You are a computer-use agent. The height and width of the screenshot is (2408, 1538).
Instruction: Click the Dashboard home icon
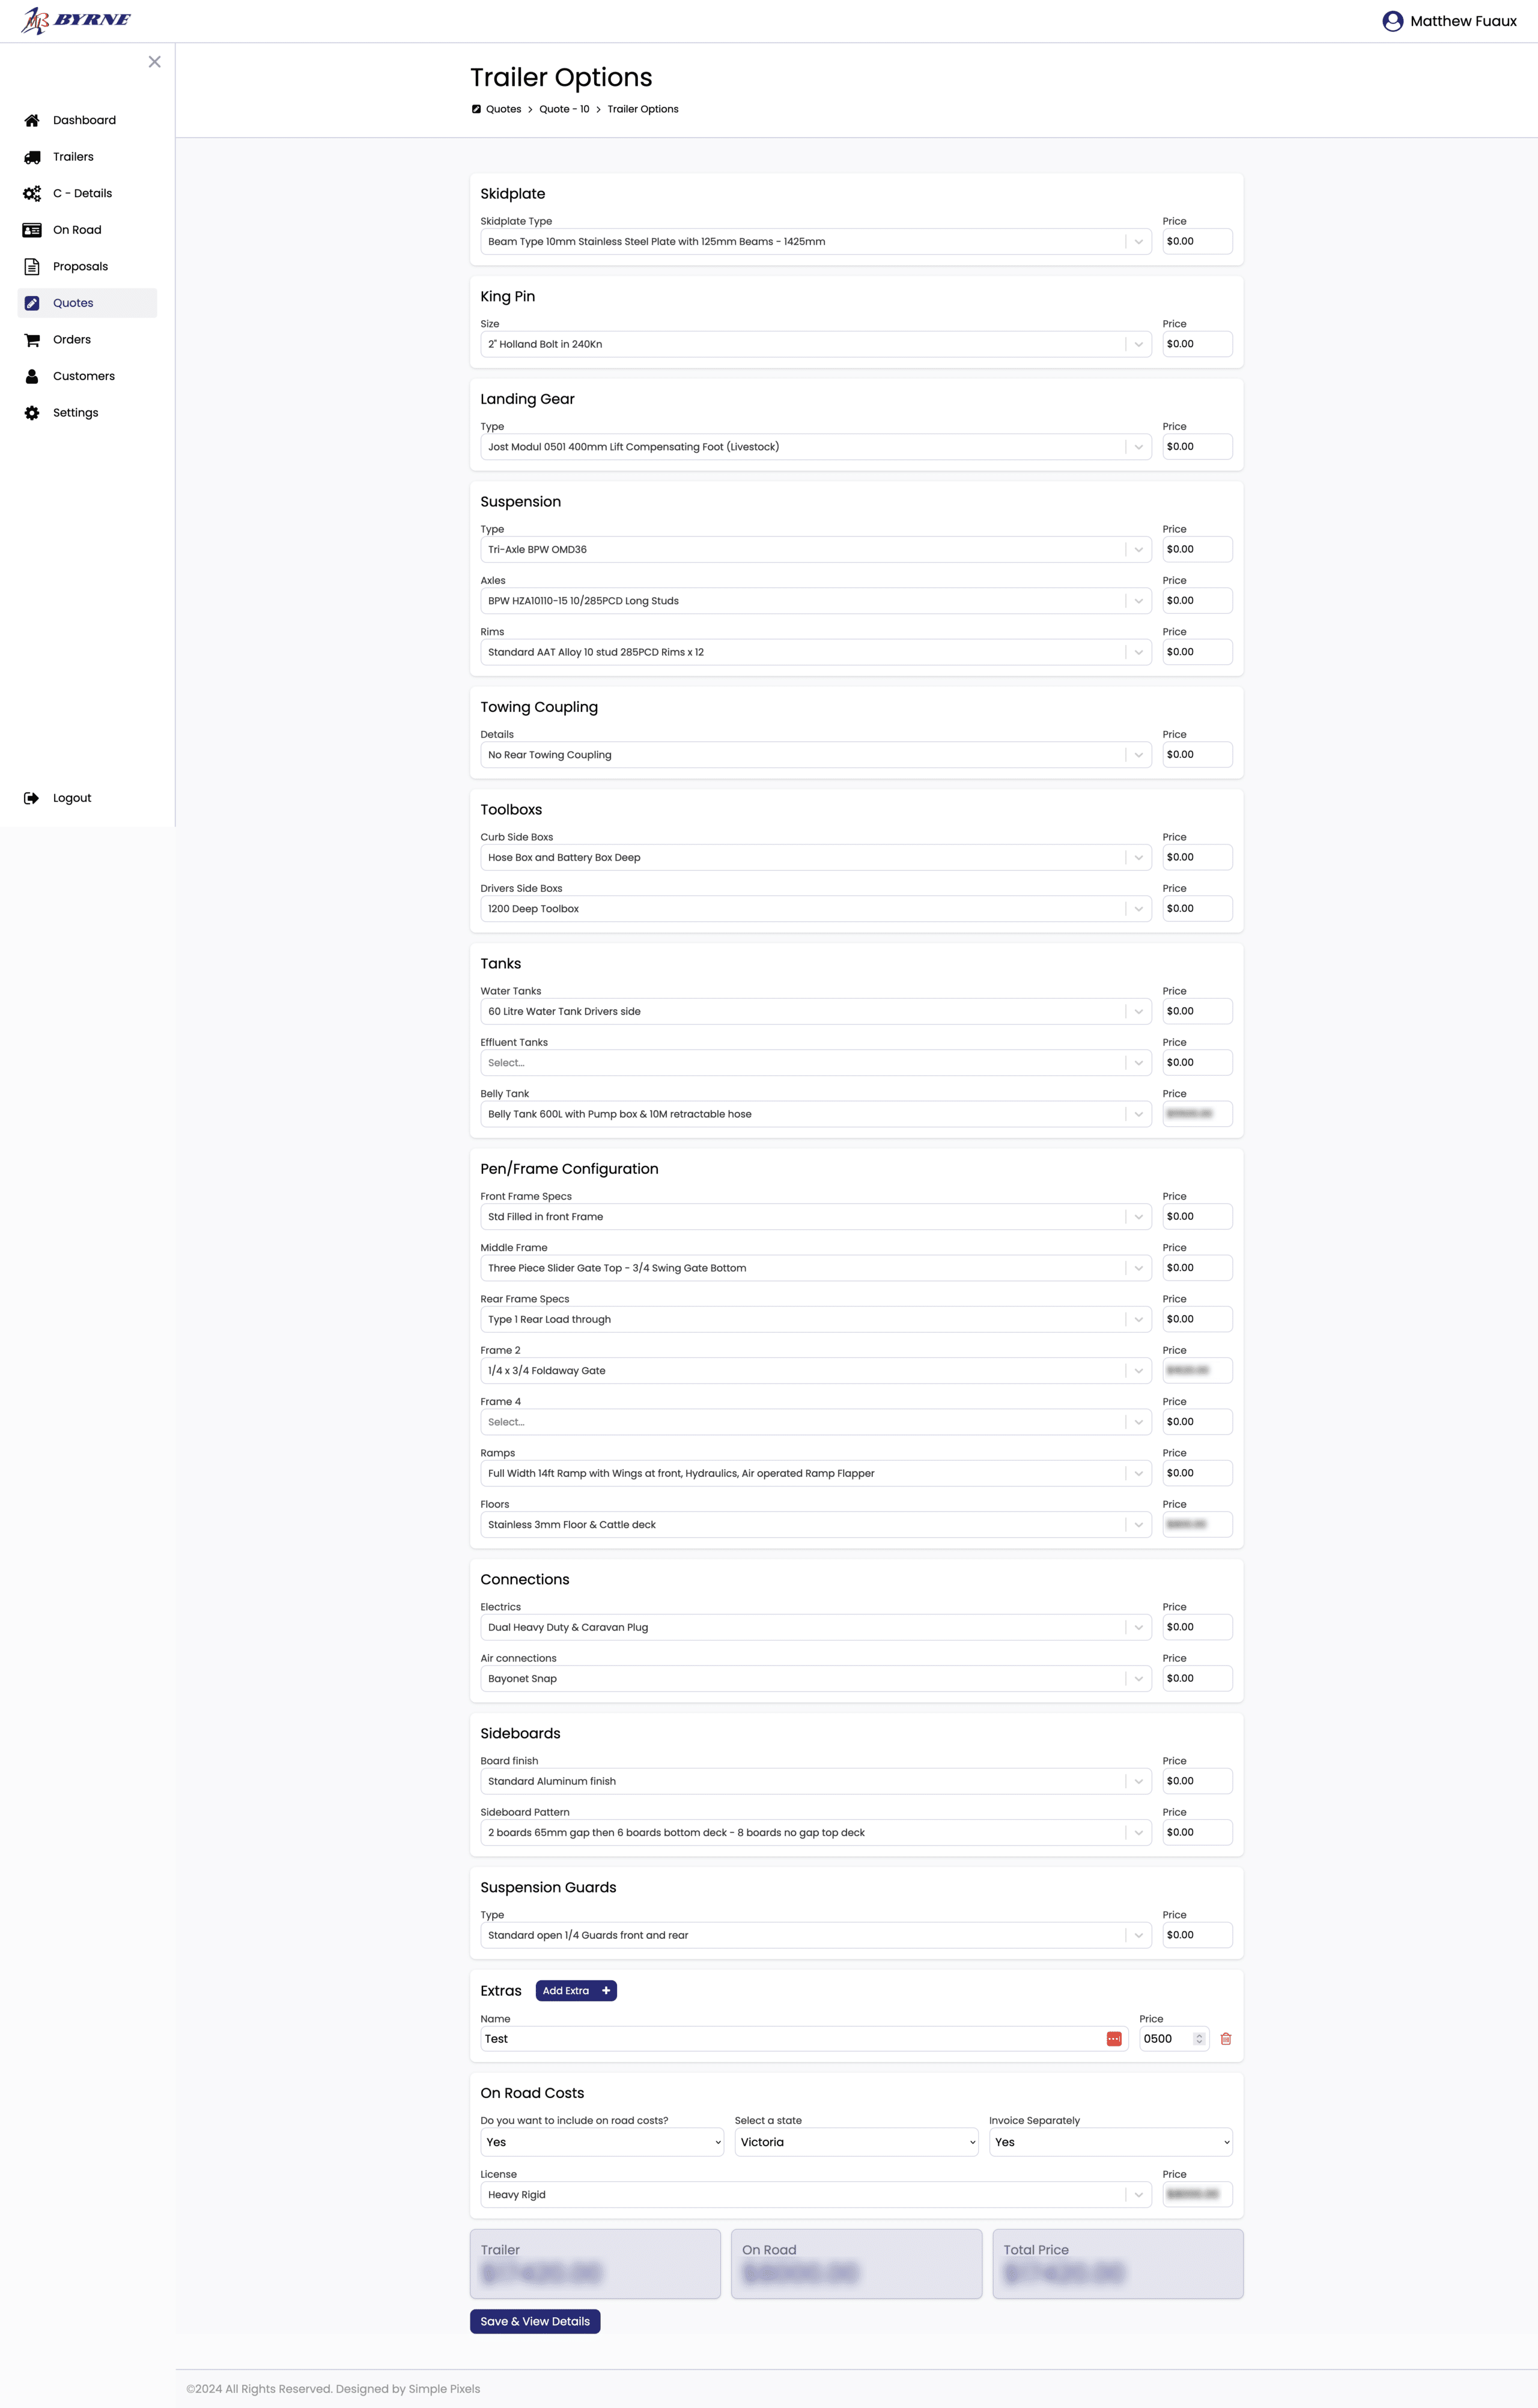[x=32, y=120]
